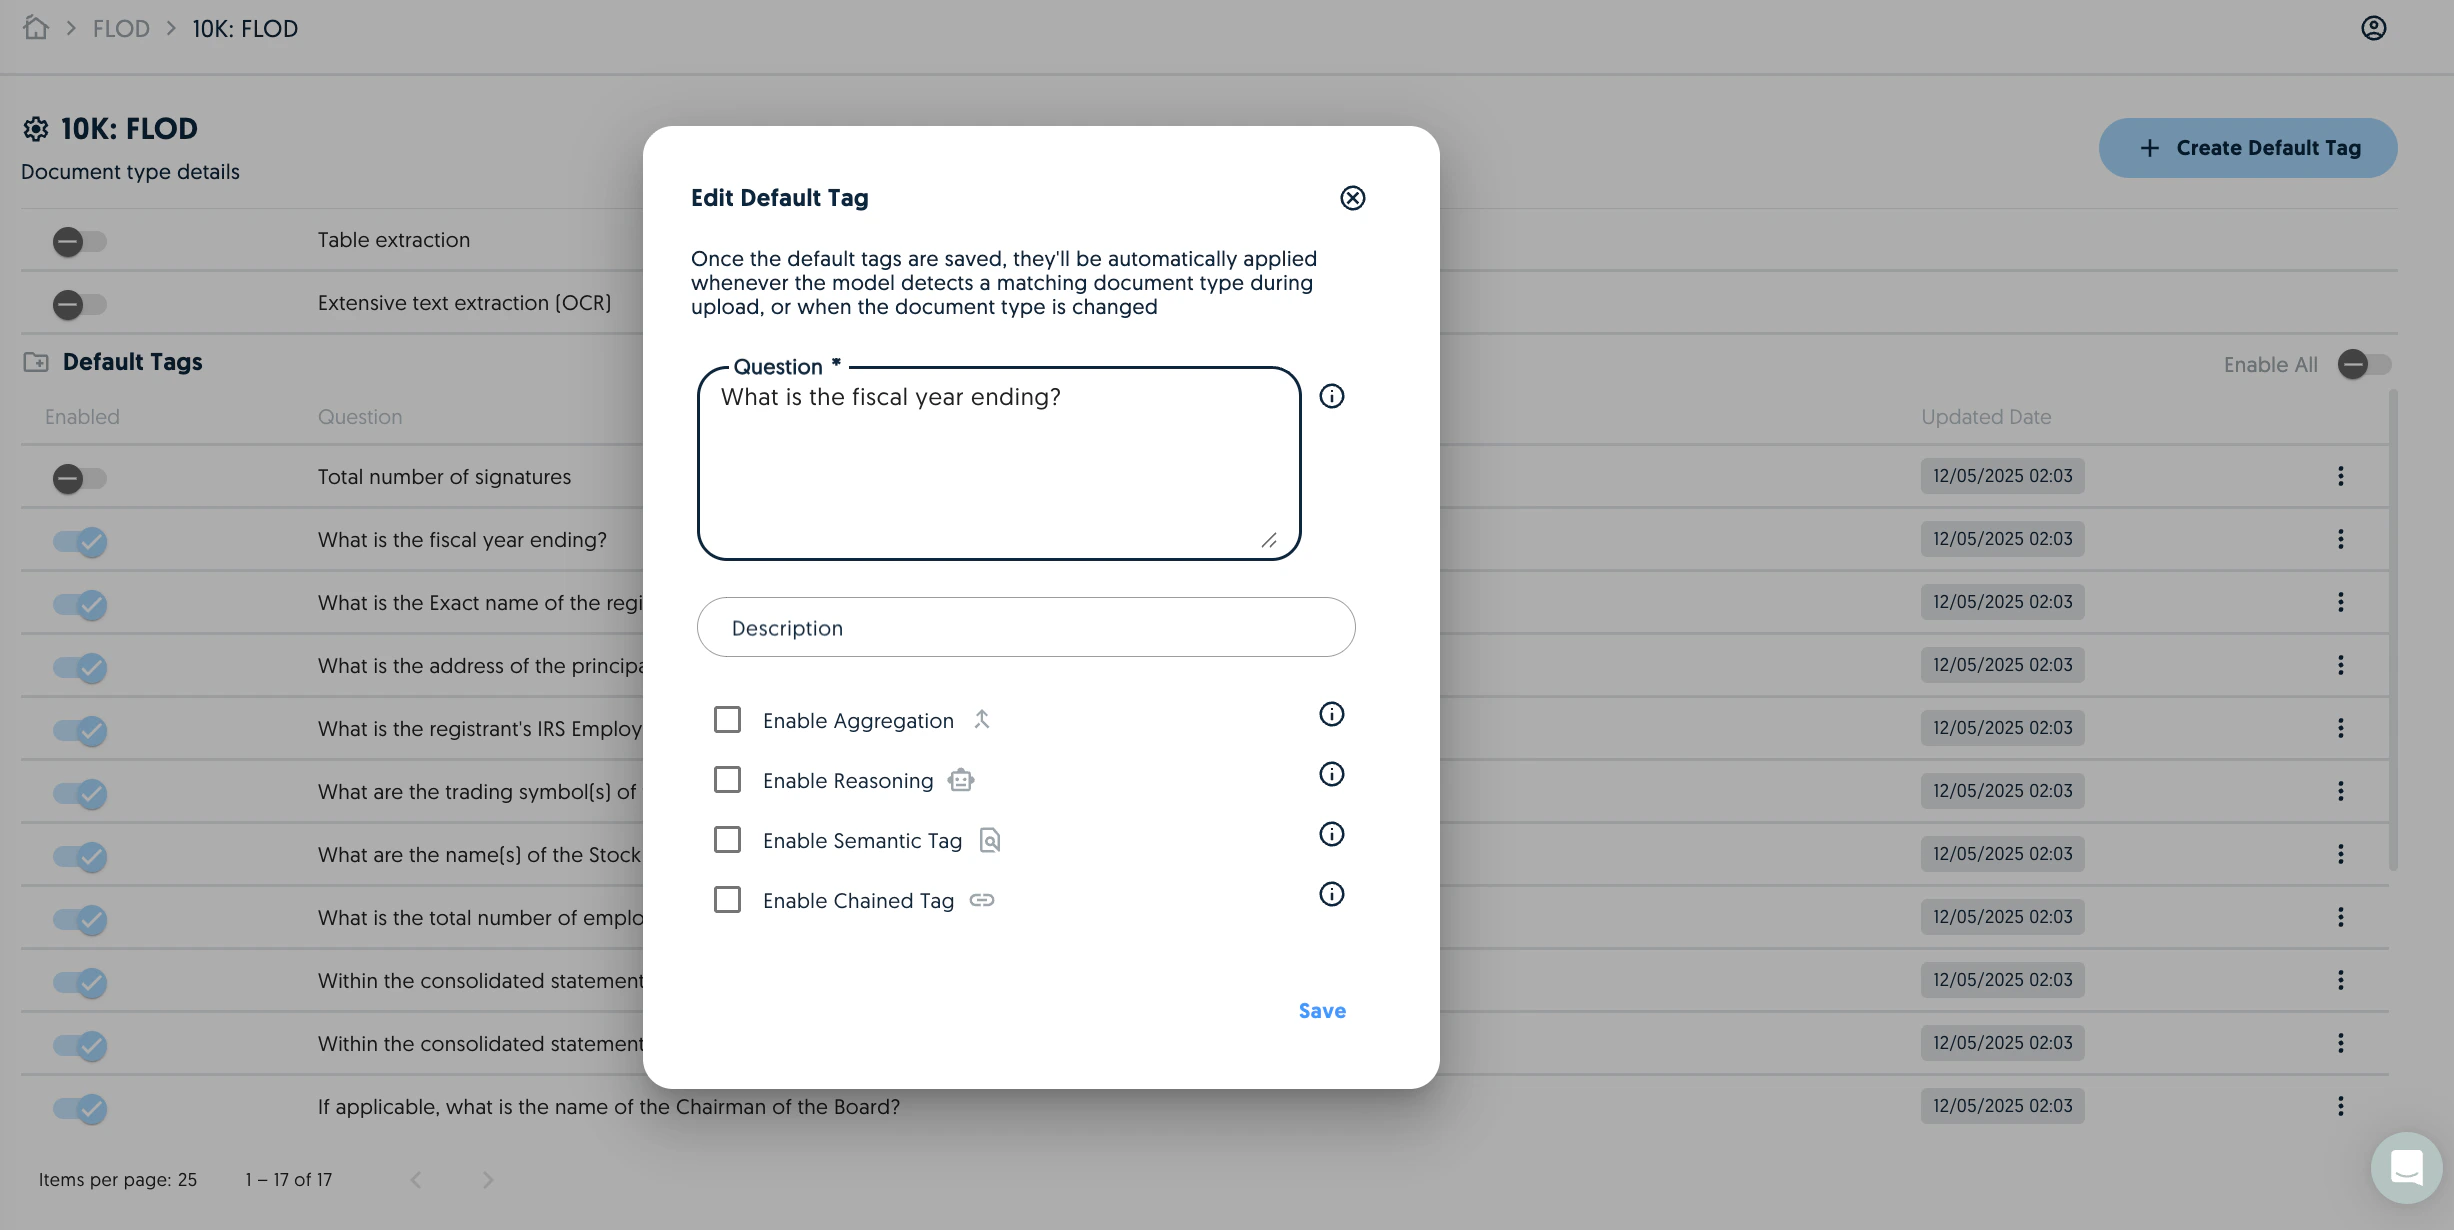The width and height of the screenshot is (2454, 1230).
Task: Click the semantic tag document search icon
Action: (990, 840)
